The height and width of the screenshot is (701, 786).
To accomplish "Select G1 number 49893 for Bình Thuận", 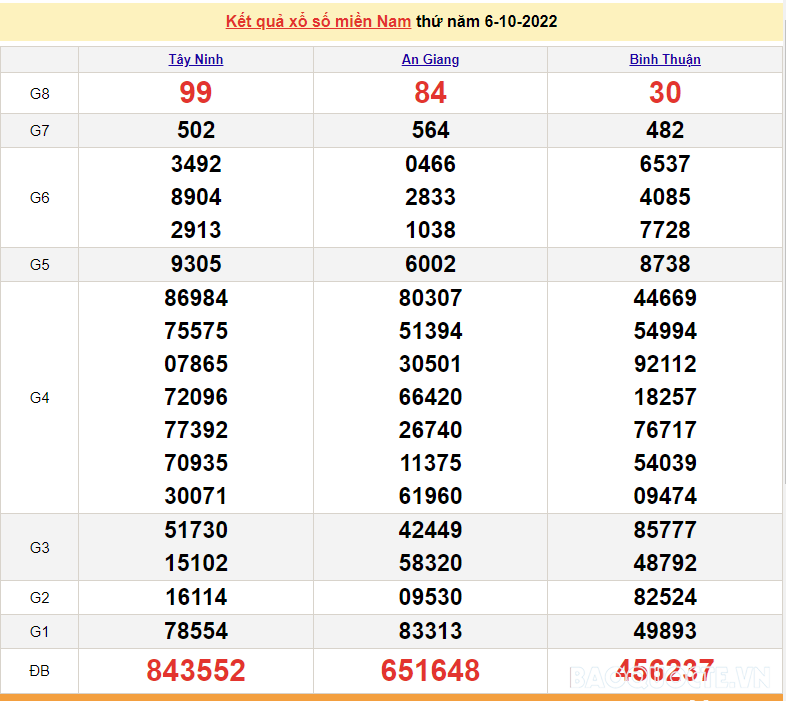I will point(665,631).
